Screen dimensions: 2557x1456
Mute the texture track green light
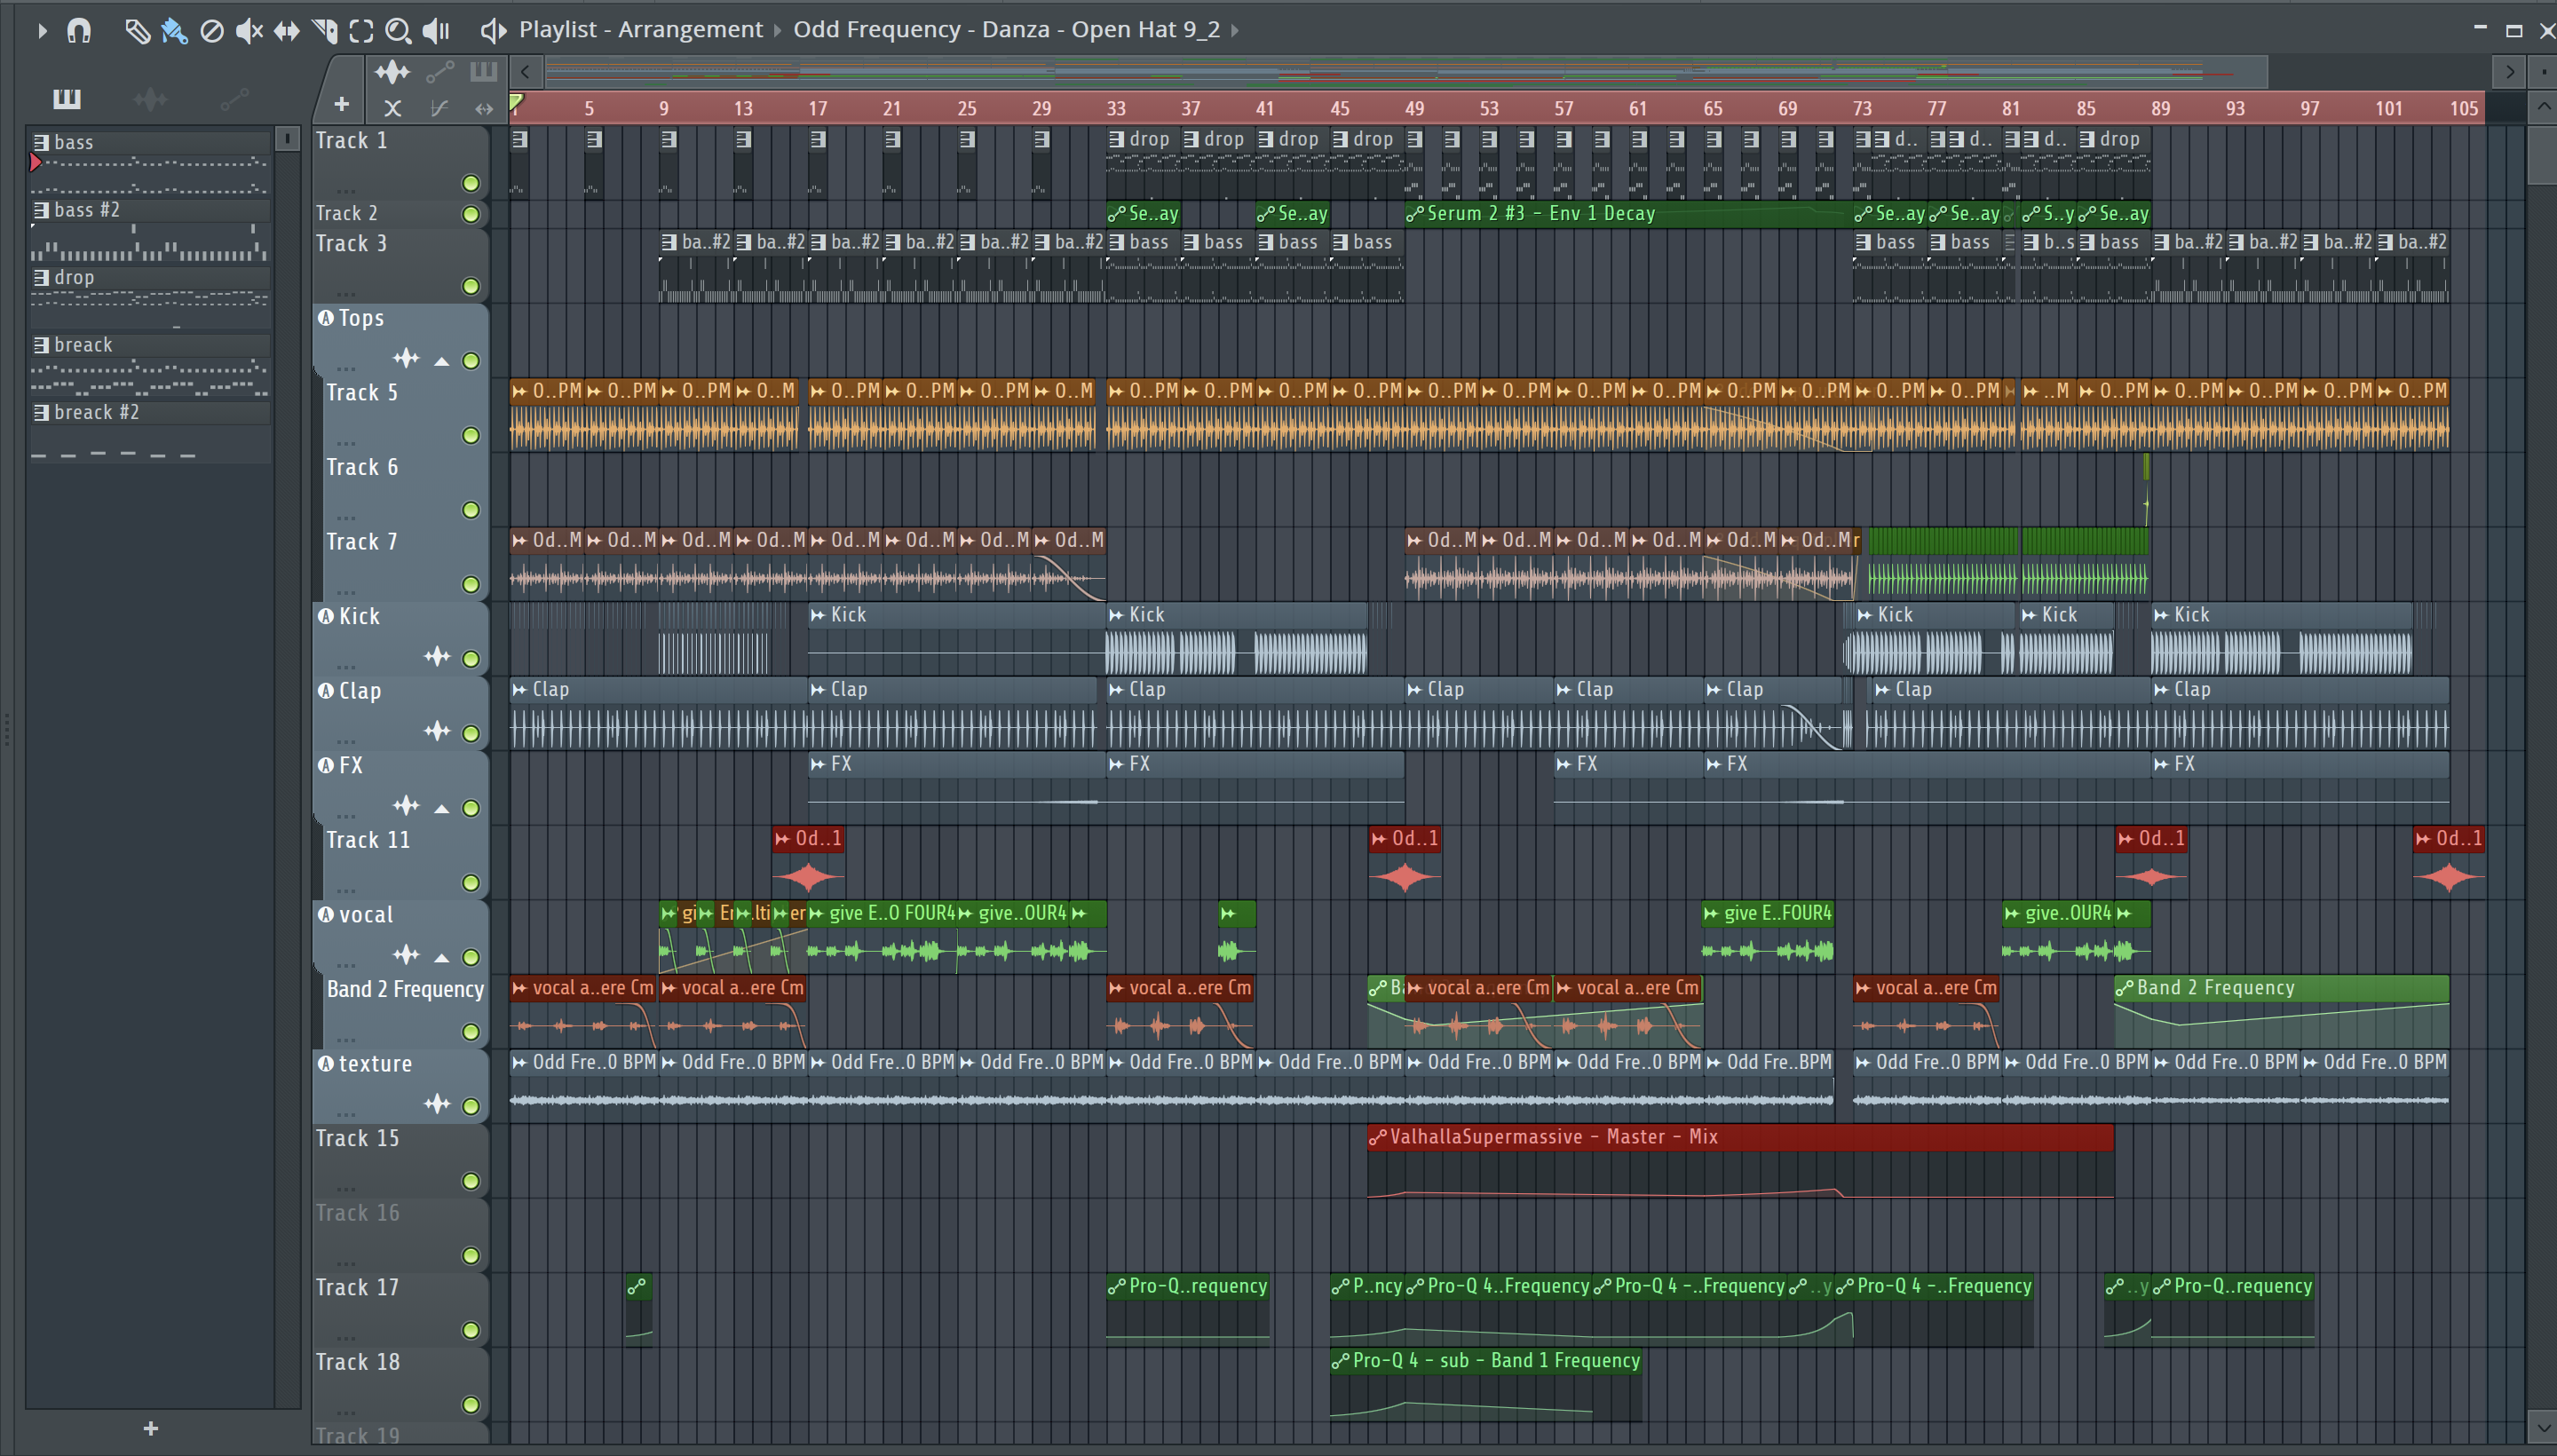point(471,1106)
